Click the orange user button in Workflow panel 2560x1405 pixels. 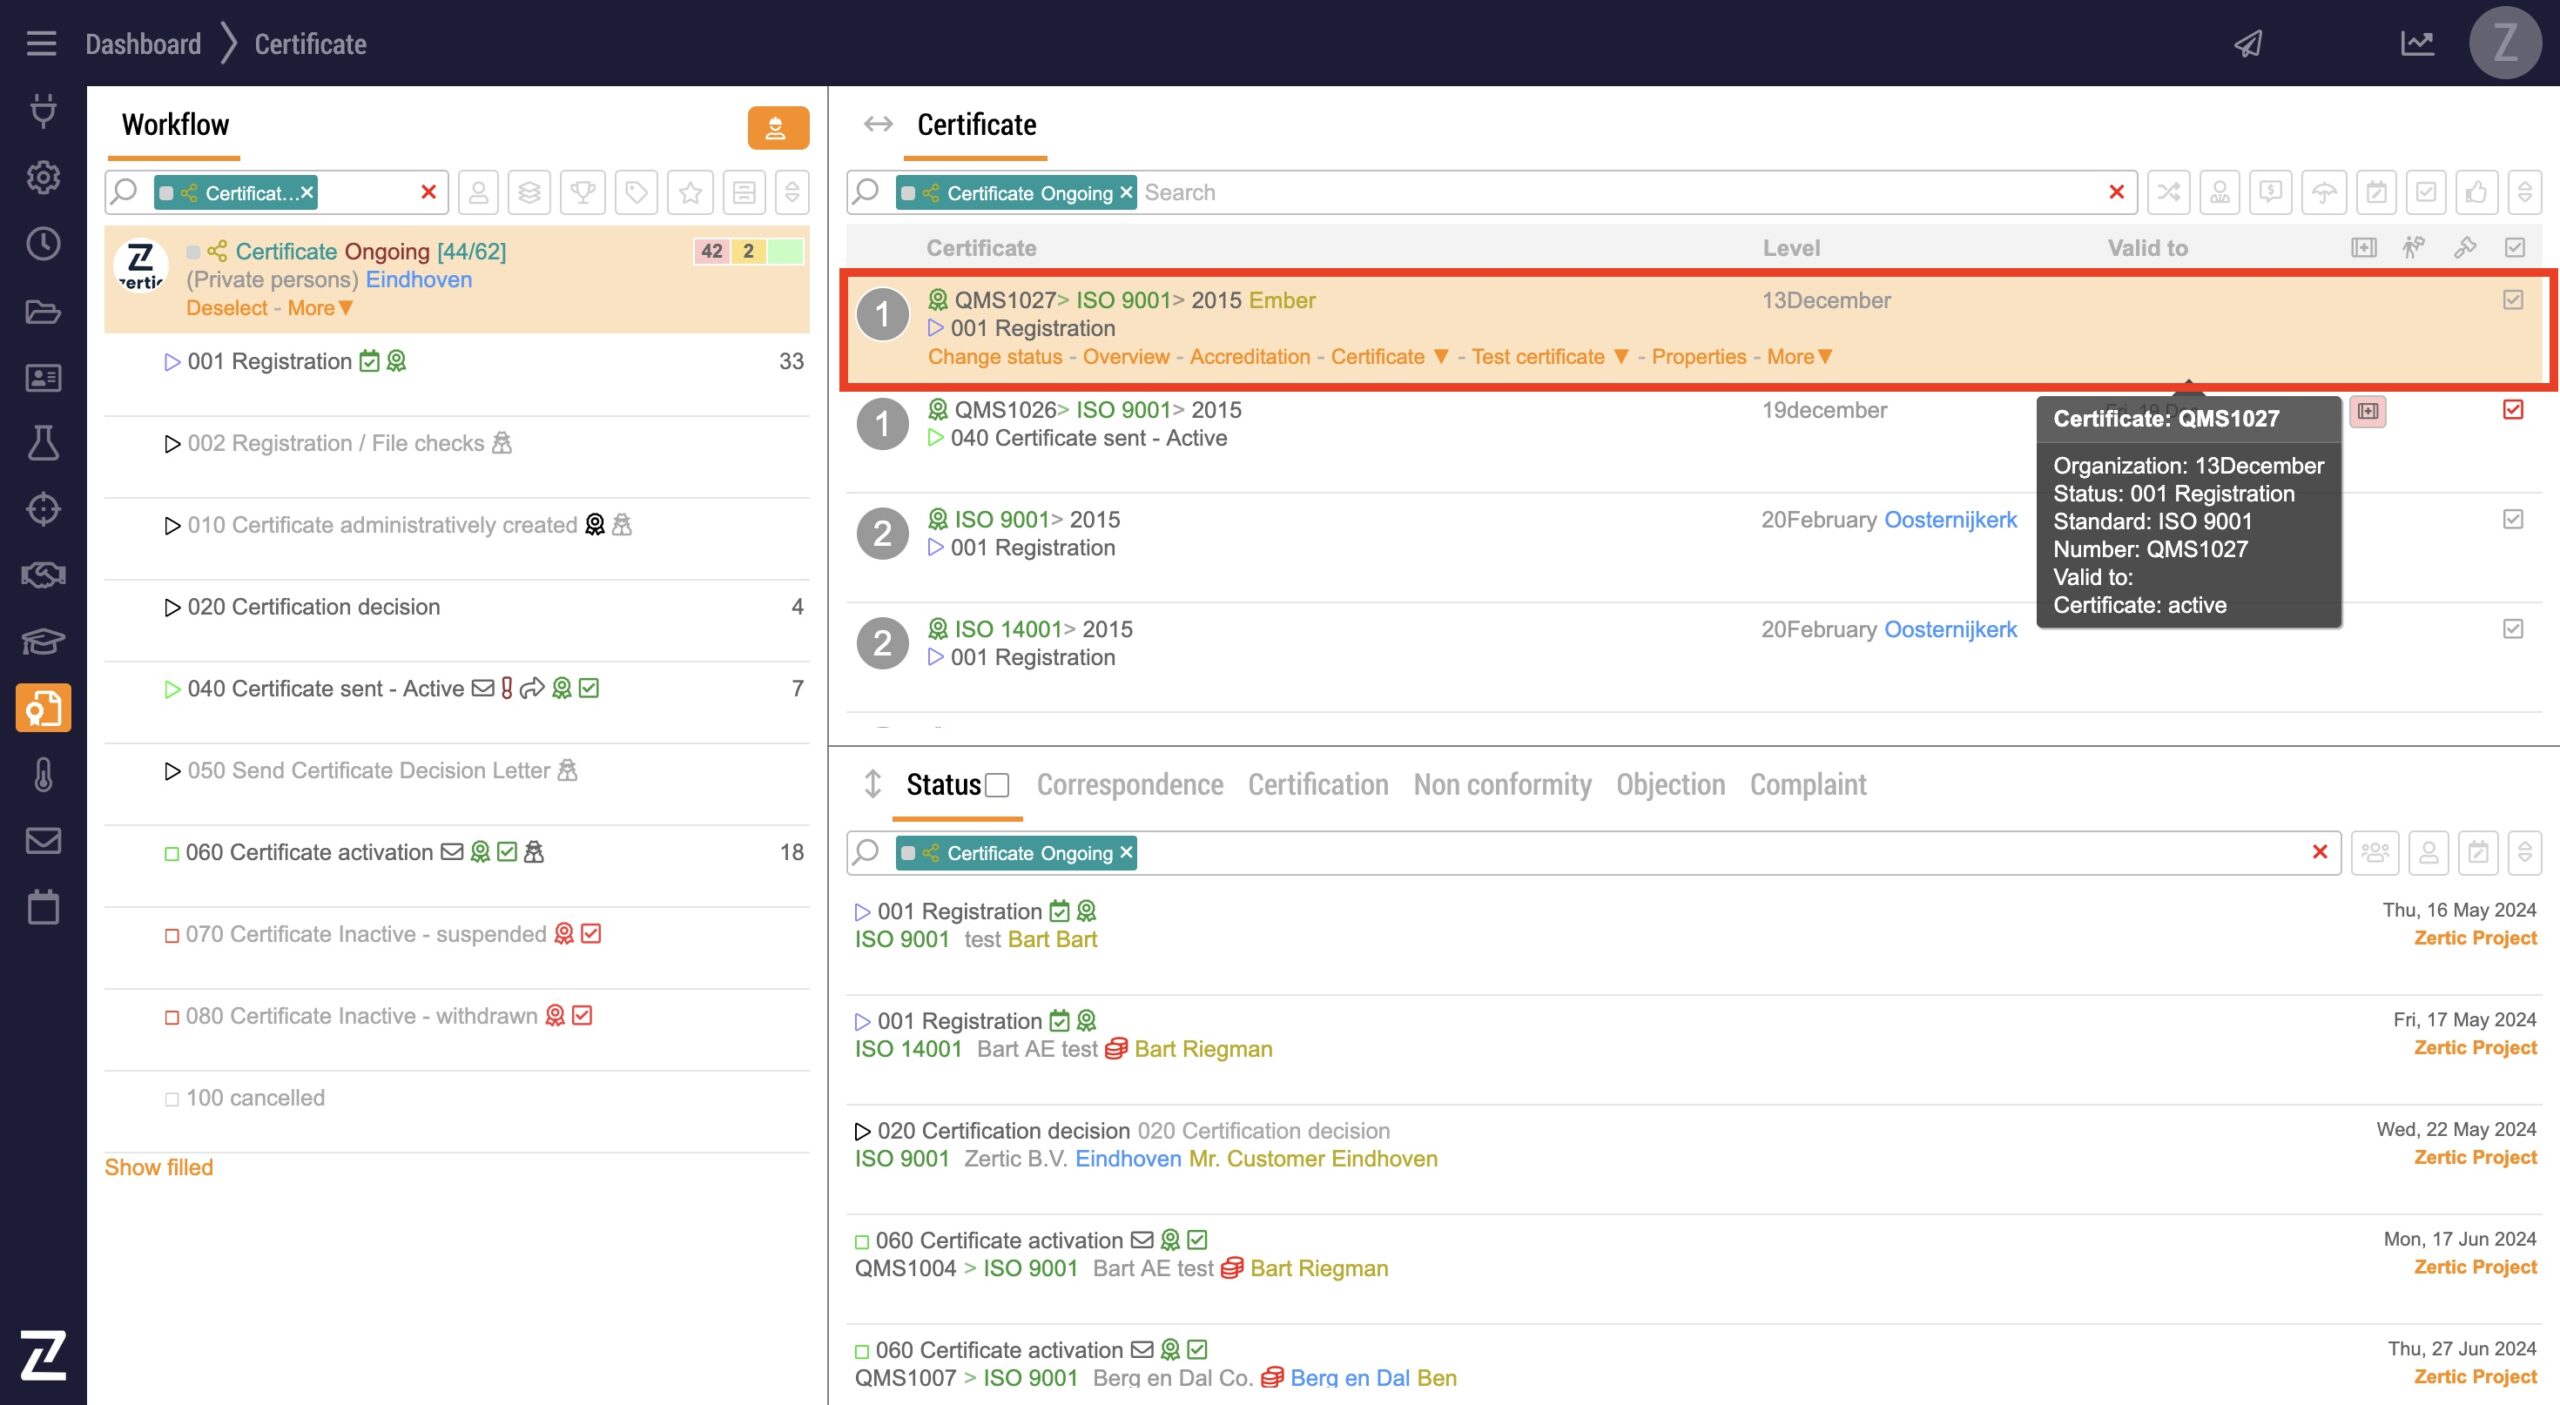(777, 128)
